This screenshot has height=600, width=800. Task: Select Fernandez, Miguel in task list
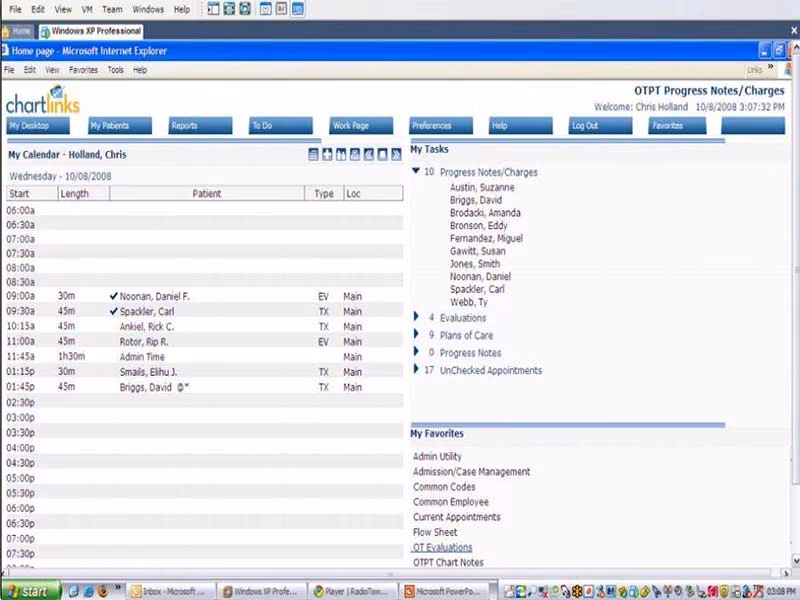[x=486, y=238]
